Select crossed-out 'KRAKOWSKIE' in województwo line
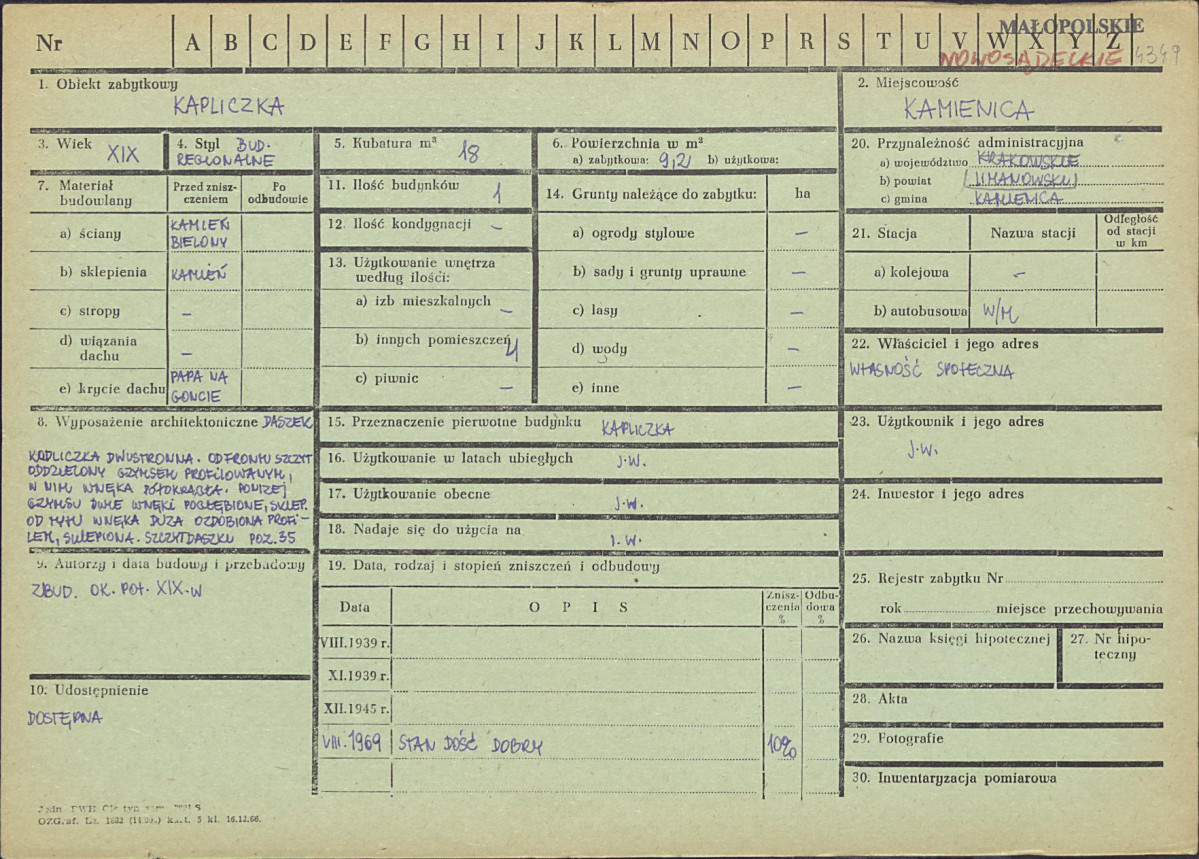Screen dimensions: 1199x859 pyautogui.click(x=1028, y=161)
